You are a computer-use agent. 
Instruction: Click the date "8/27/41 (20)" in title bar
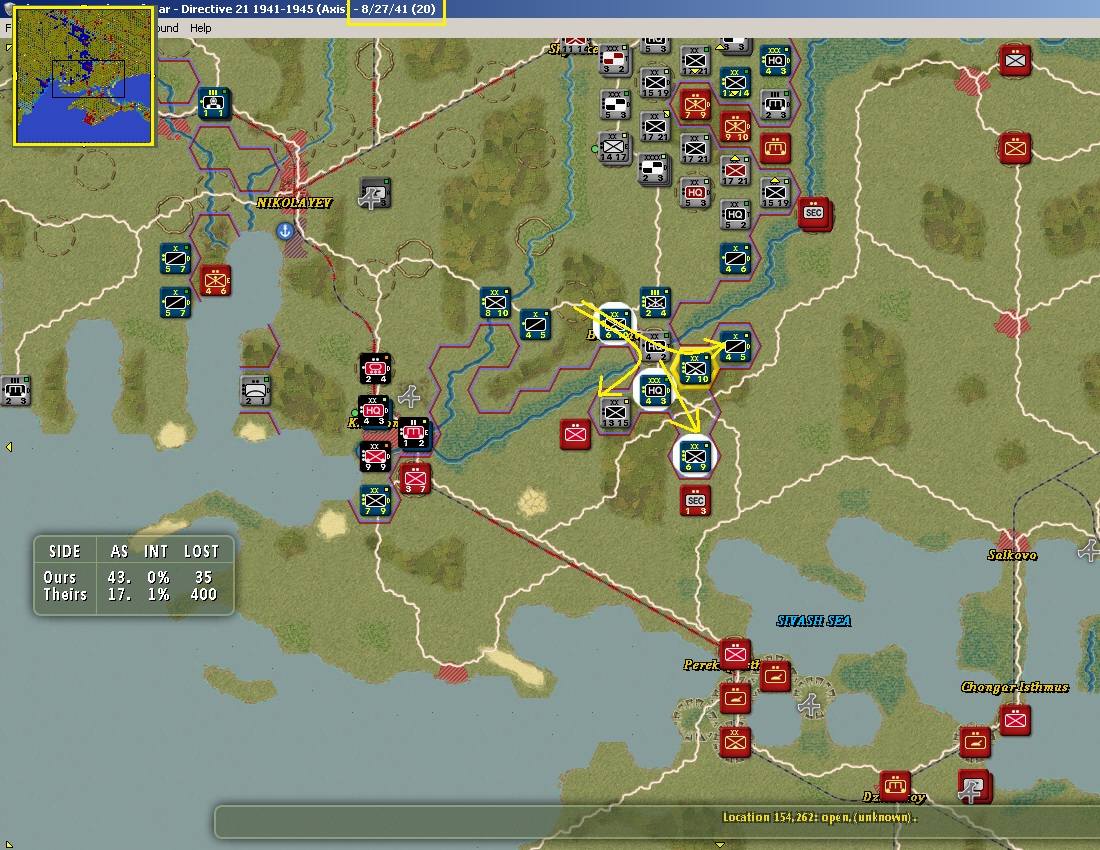[398, 9]
